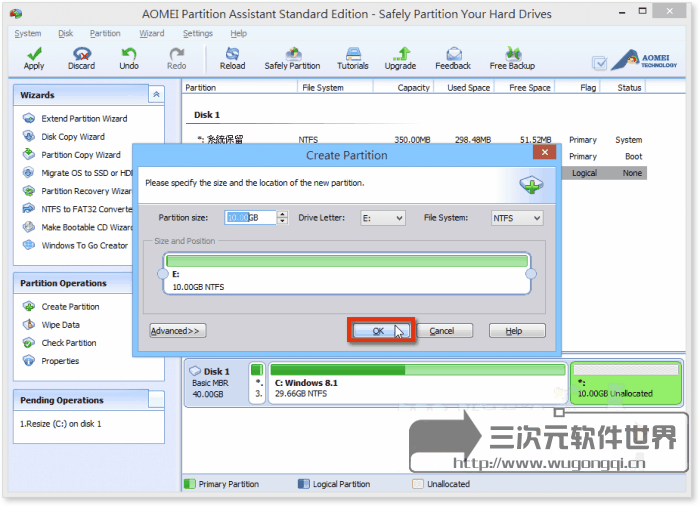Open the File System dropdown

pyautogui.click(x=517, y=218)
